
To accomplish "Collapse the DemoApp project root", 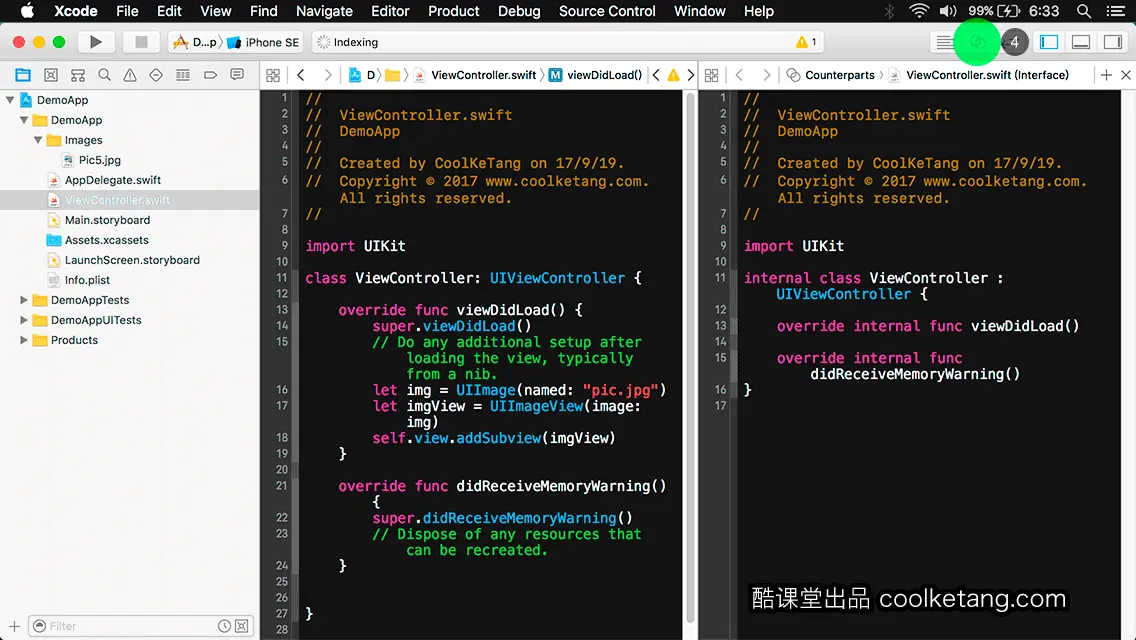I will pos(10,100).
